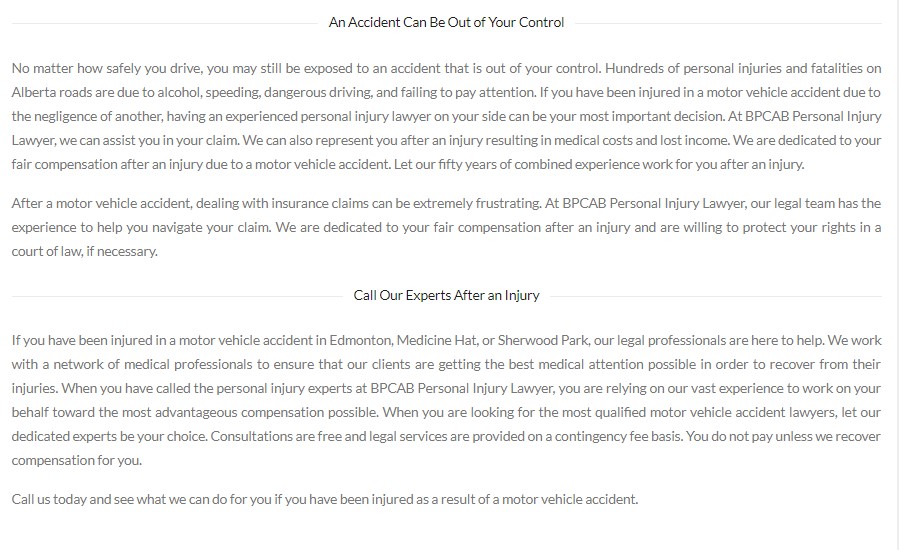Click the paragraph starting 'After a motor vehicle accident'
Screen dimensions: 899x550
(x=446, y=227)
